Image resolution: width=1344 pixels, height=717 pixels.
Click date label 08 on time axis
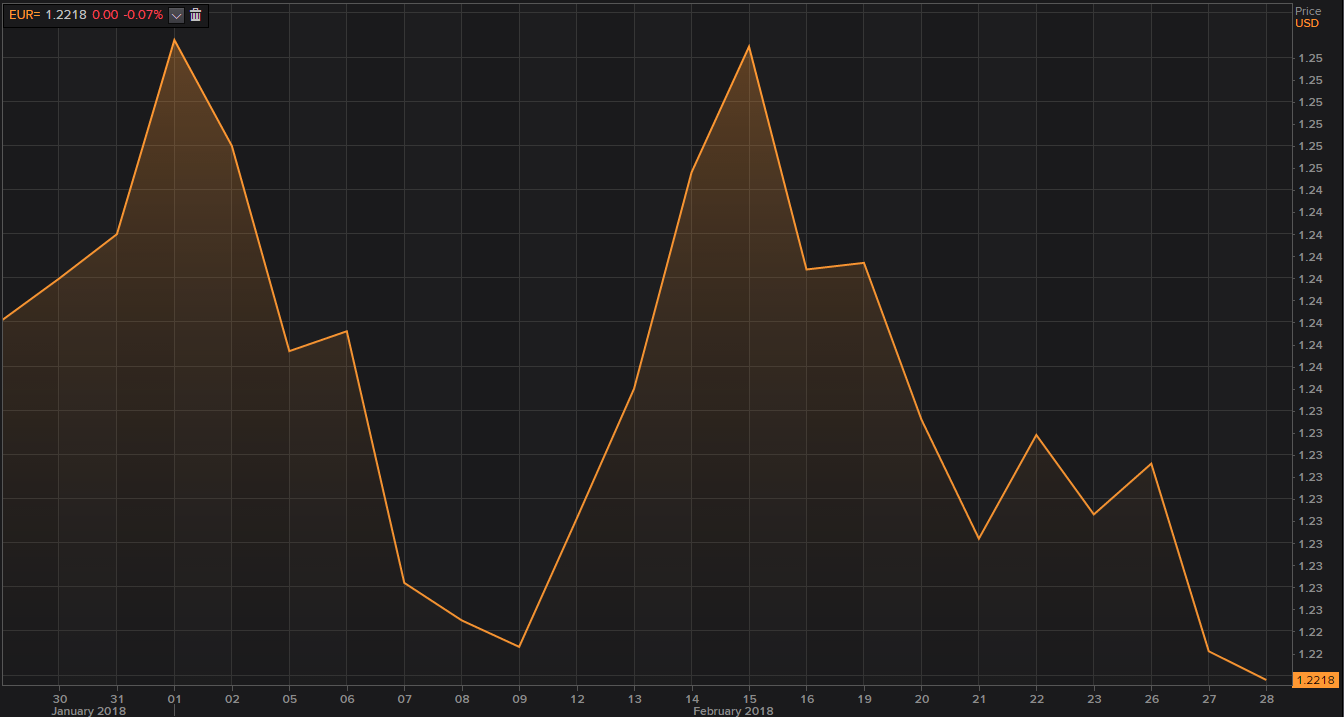(x=462, y=699)
